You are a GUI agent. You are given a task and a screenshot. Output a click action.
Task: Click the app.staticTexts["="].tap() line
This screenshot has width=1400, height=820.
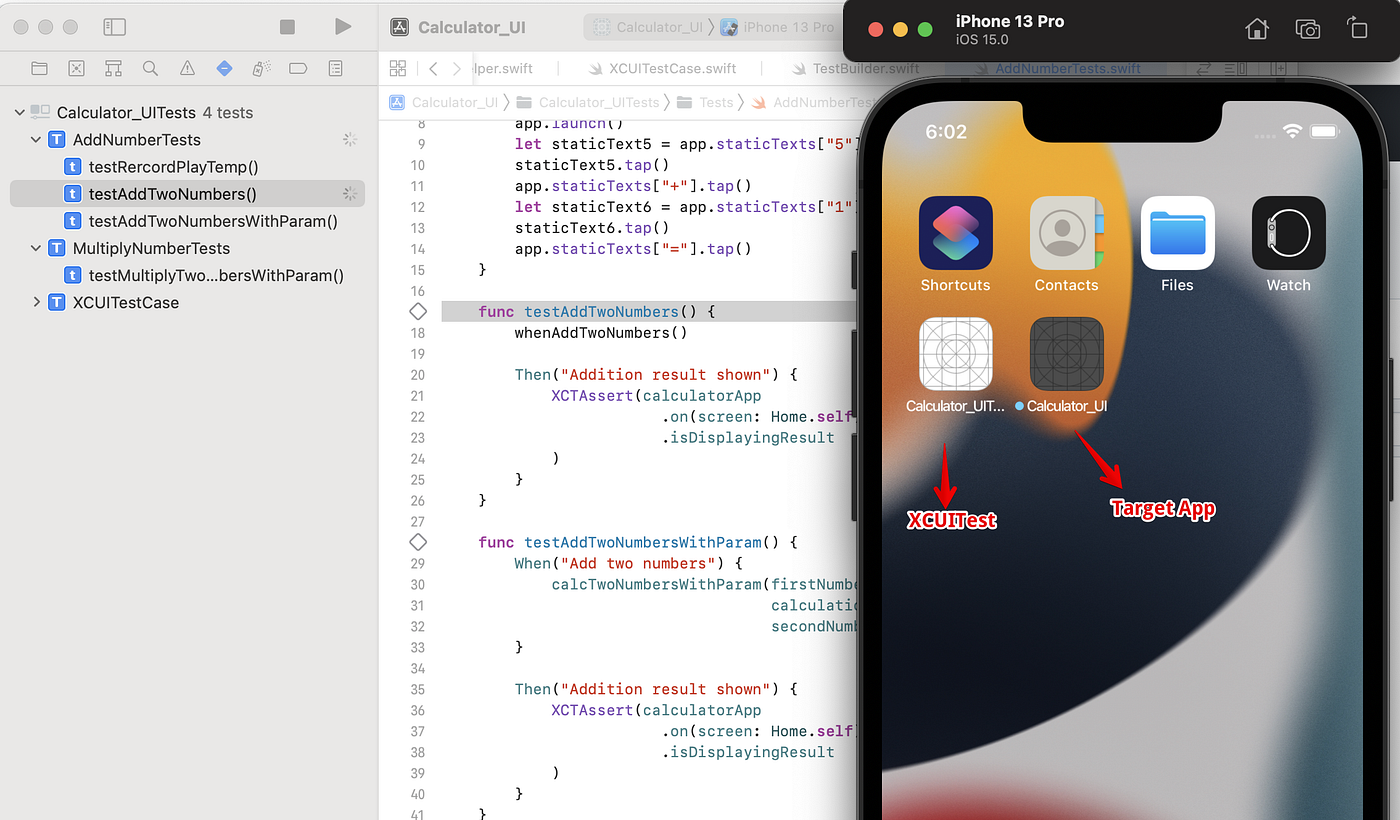click(x=633, y=249)
